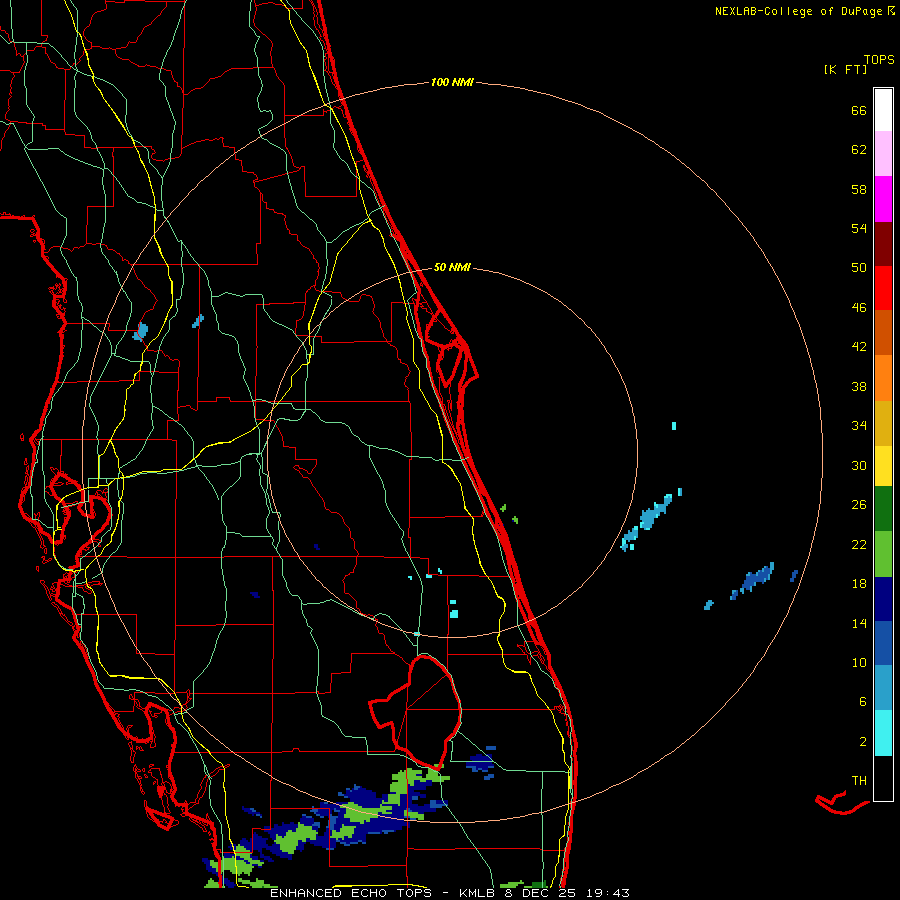Click the KMLB station ID in the caption
This screenshot has width=900, height=900.
(x=476, y=893)
